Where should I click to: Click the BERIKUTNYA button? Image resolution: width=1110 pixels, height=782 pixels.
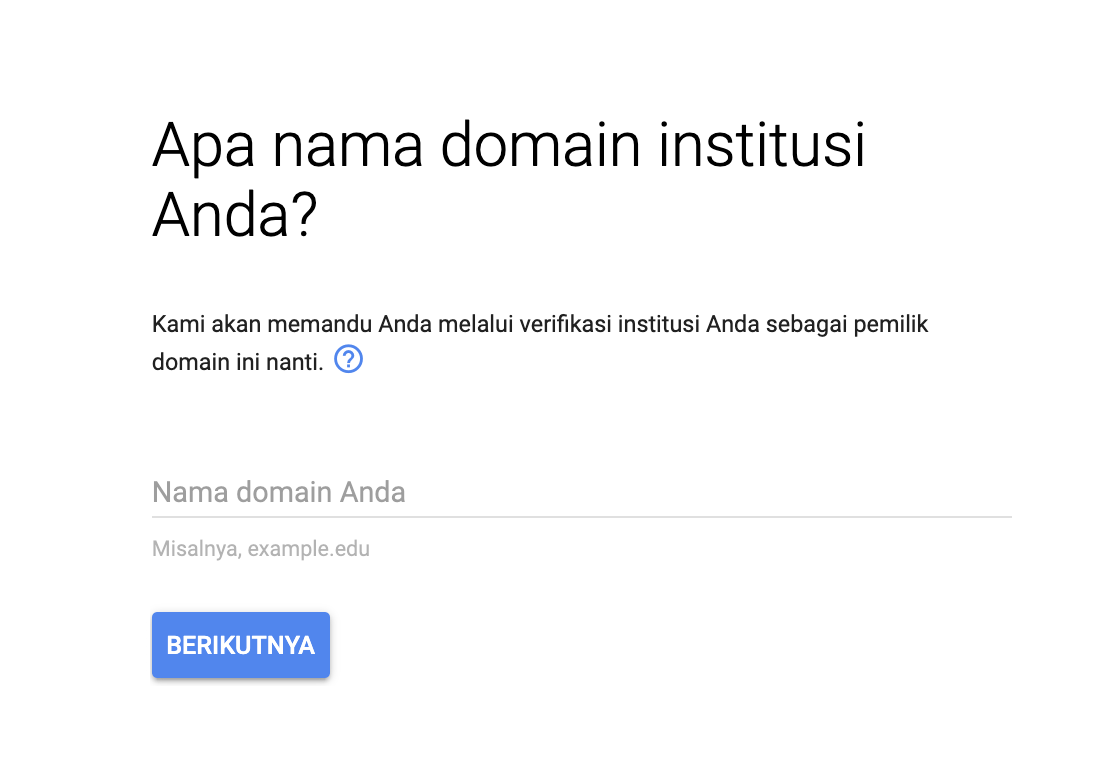[240, 644]
